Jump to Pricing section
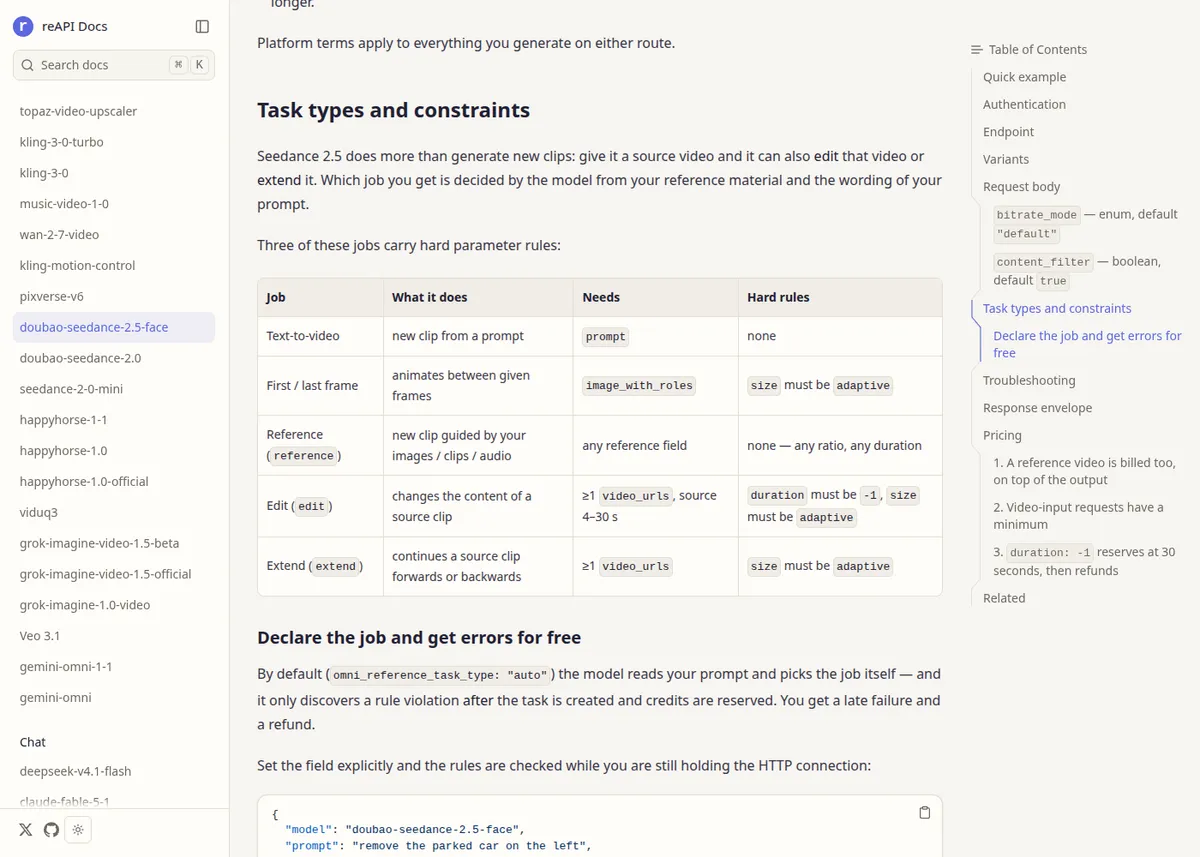The width and height of the screenshot is (1200, 857). coord(1002,436)
